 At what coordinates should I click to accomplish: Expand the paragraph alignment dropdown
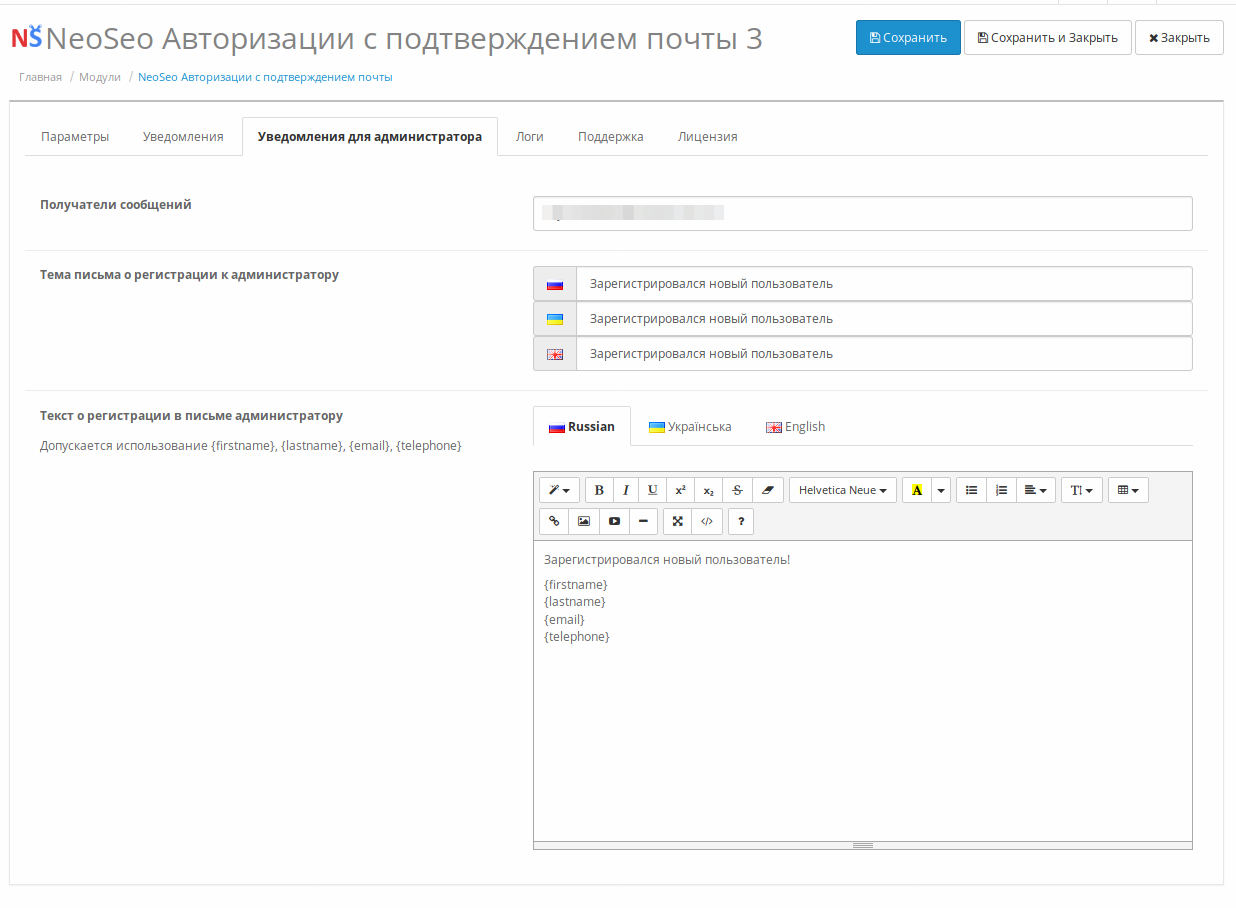click(x=1035, y=490)
